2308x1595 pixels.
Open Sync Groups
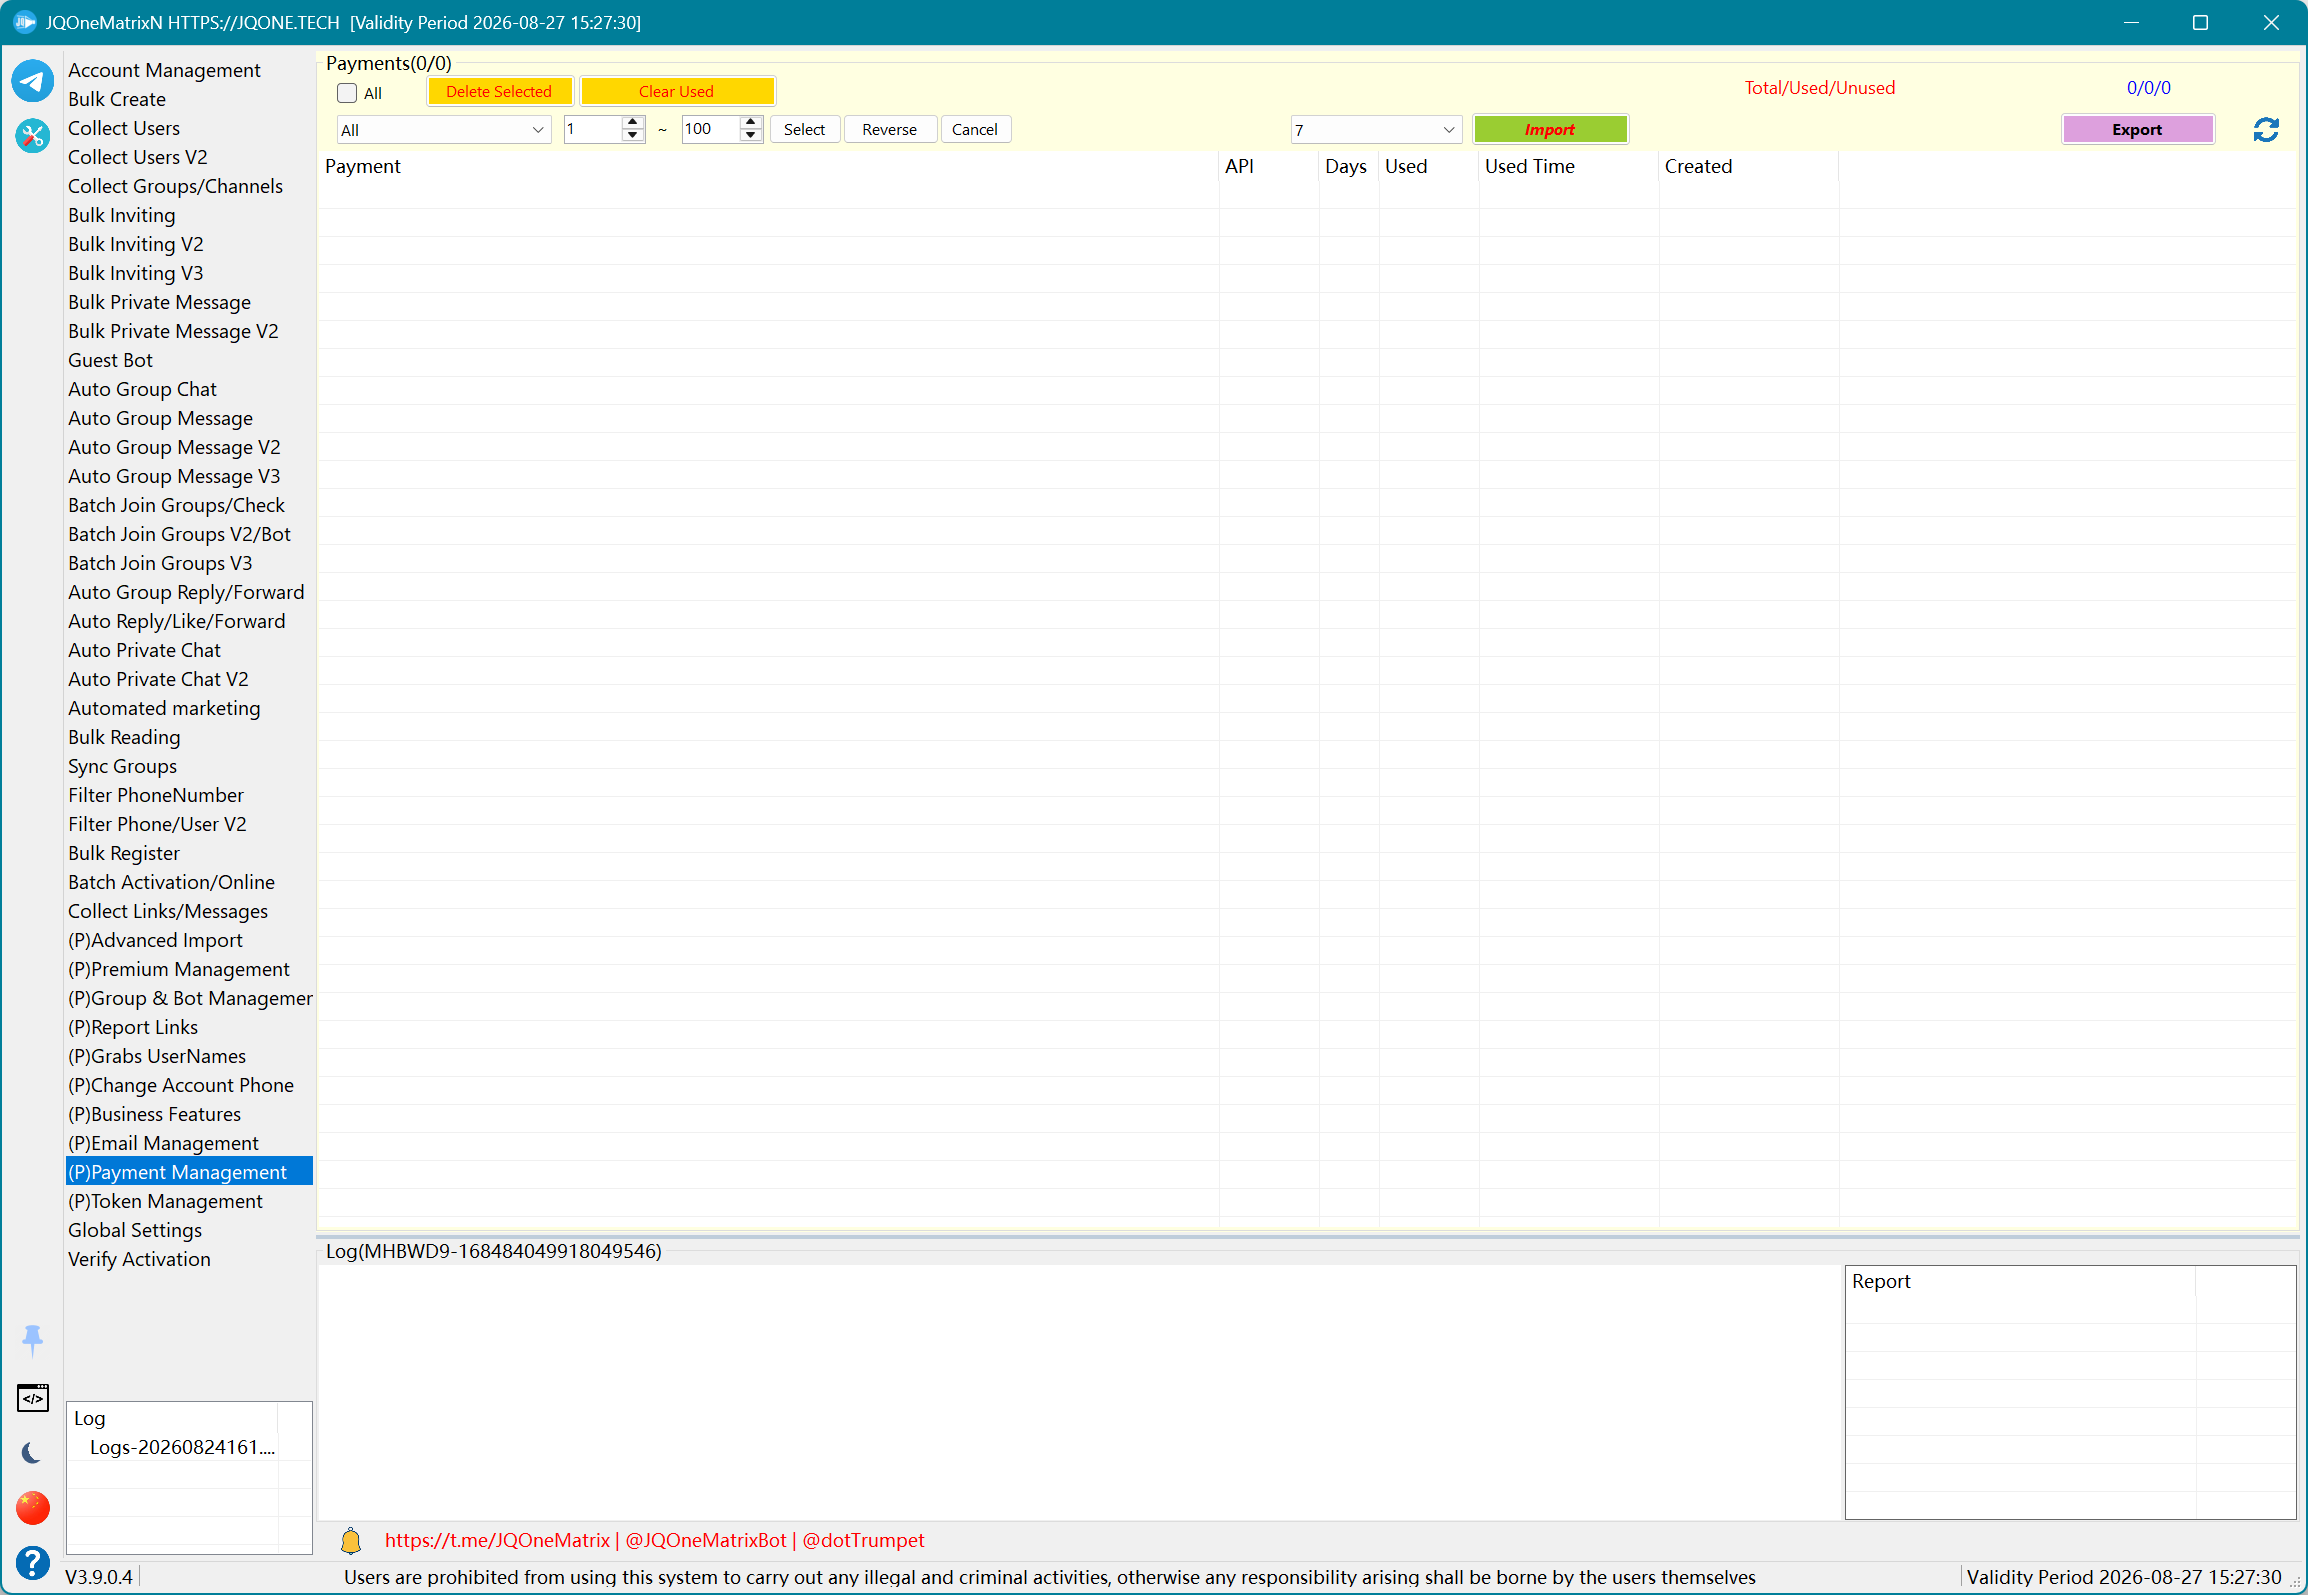tap(122, 766)
